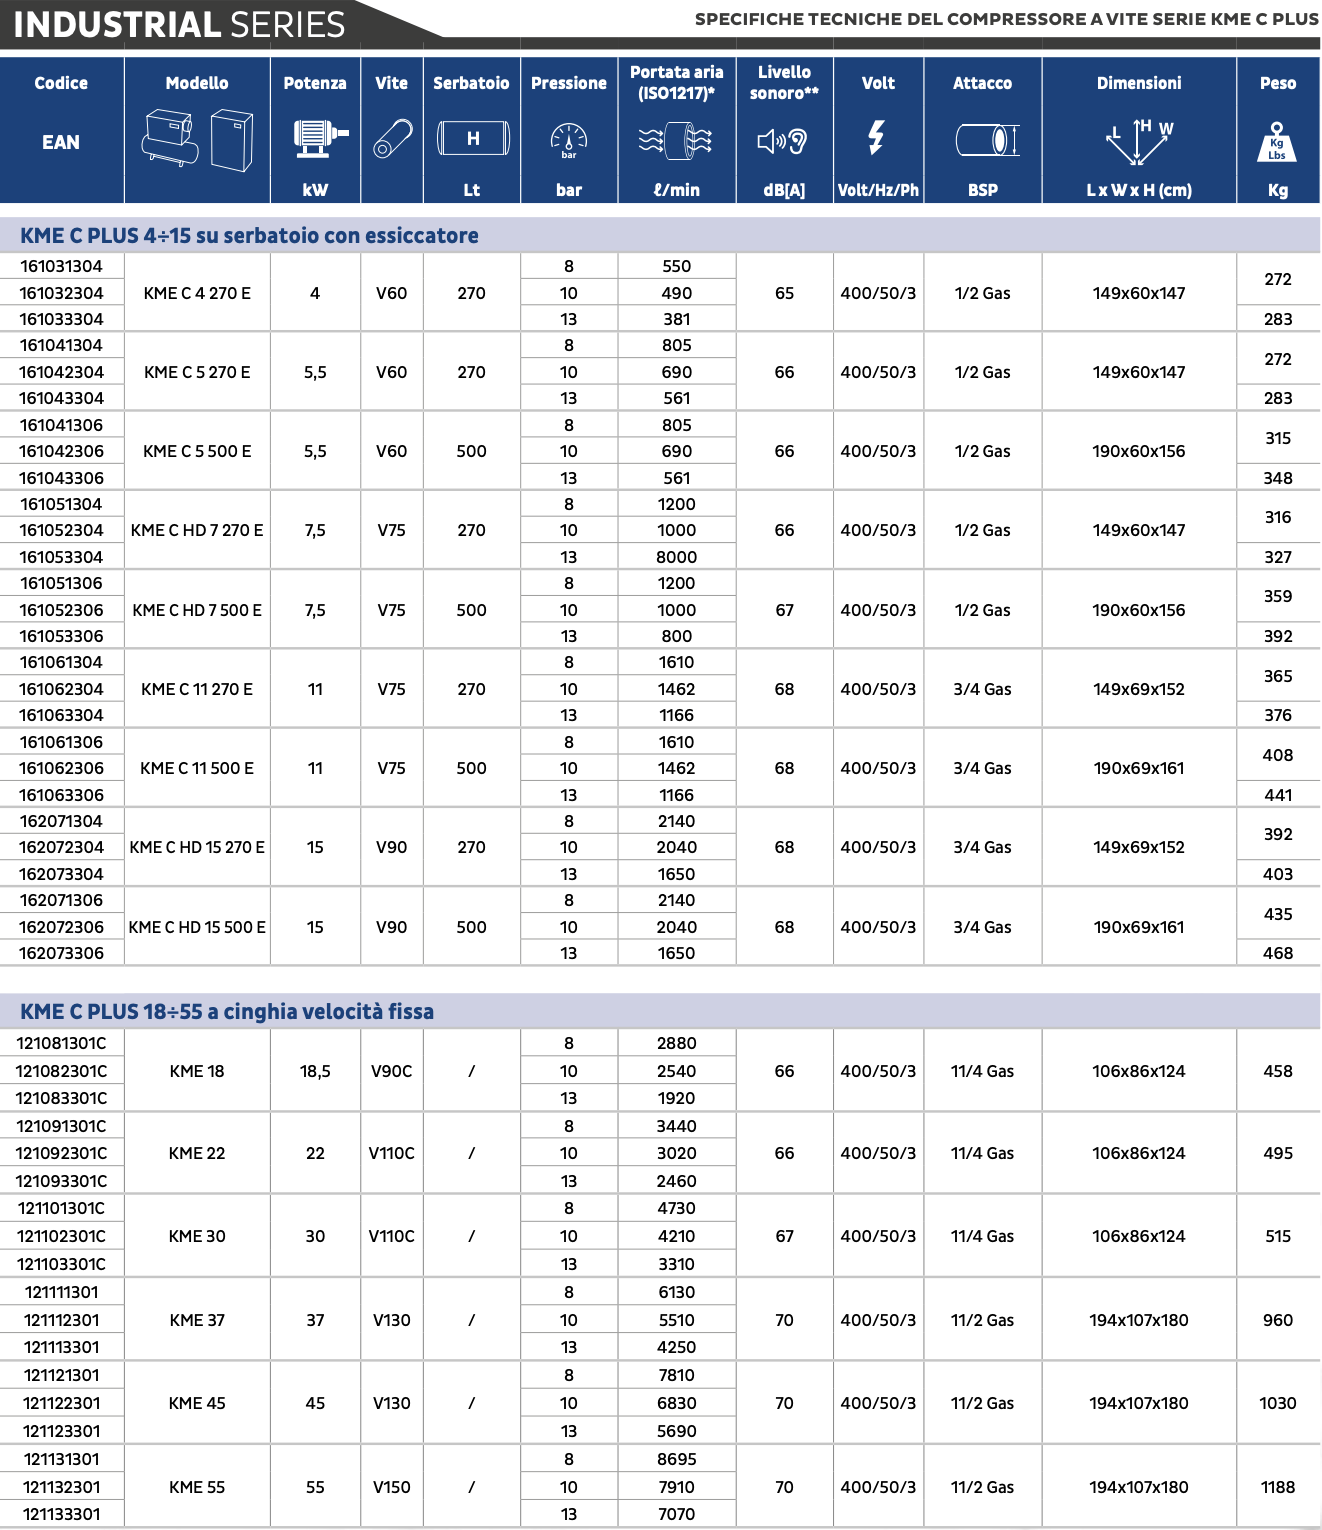1322x1530 pixels.
Task: Click model KME C 4 270 E
Action: [x=197, y=293]
